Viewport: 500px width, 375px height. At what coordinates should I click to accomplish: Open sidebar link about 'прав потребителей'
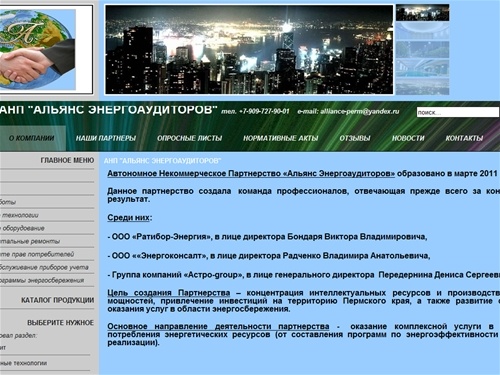coord(37,254)
